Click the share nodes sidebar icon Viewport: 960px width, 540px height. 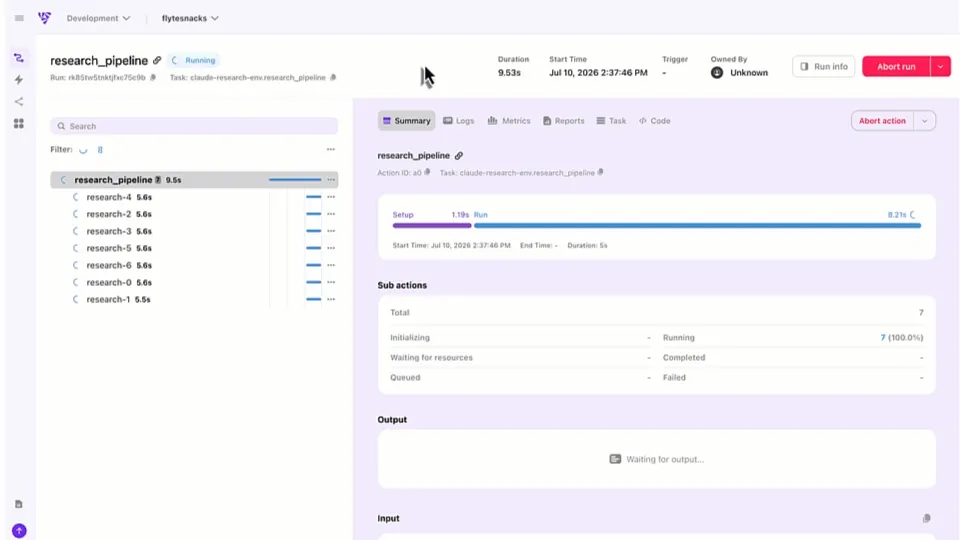pos(19,102)
